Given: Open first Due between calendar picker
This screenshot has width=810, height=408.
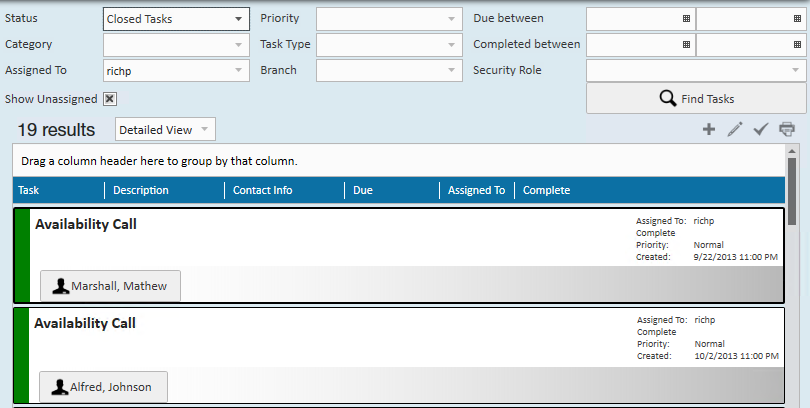Looking at the screenshot, I should point(686,19).
